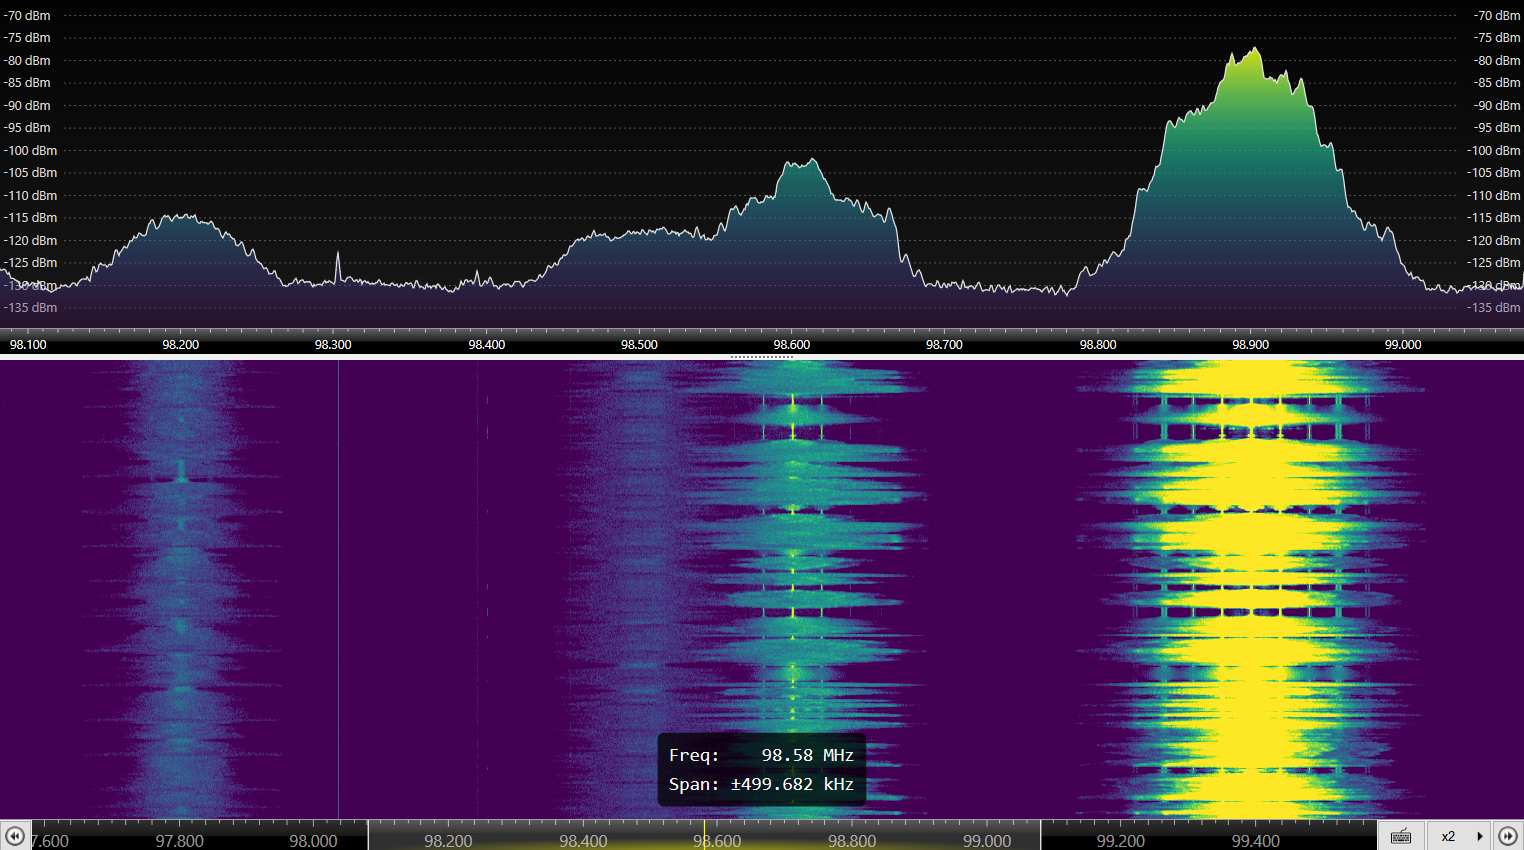The image size is (1524, 850).
Task: Click 98.400 on the bottom band navigator
Action: 583,841
